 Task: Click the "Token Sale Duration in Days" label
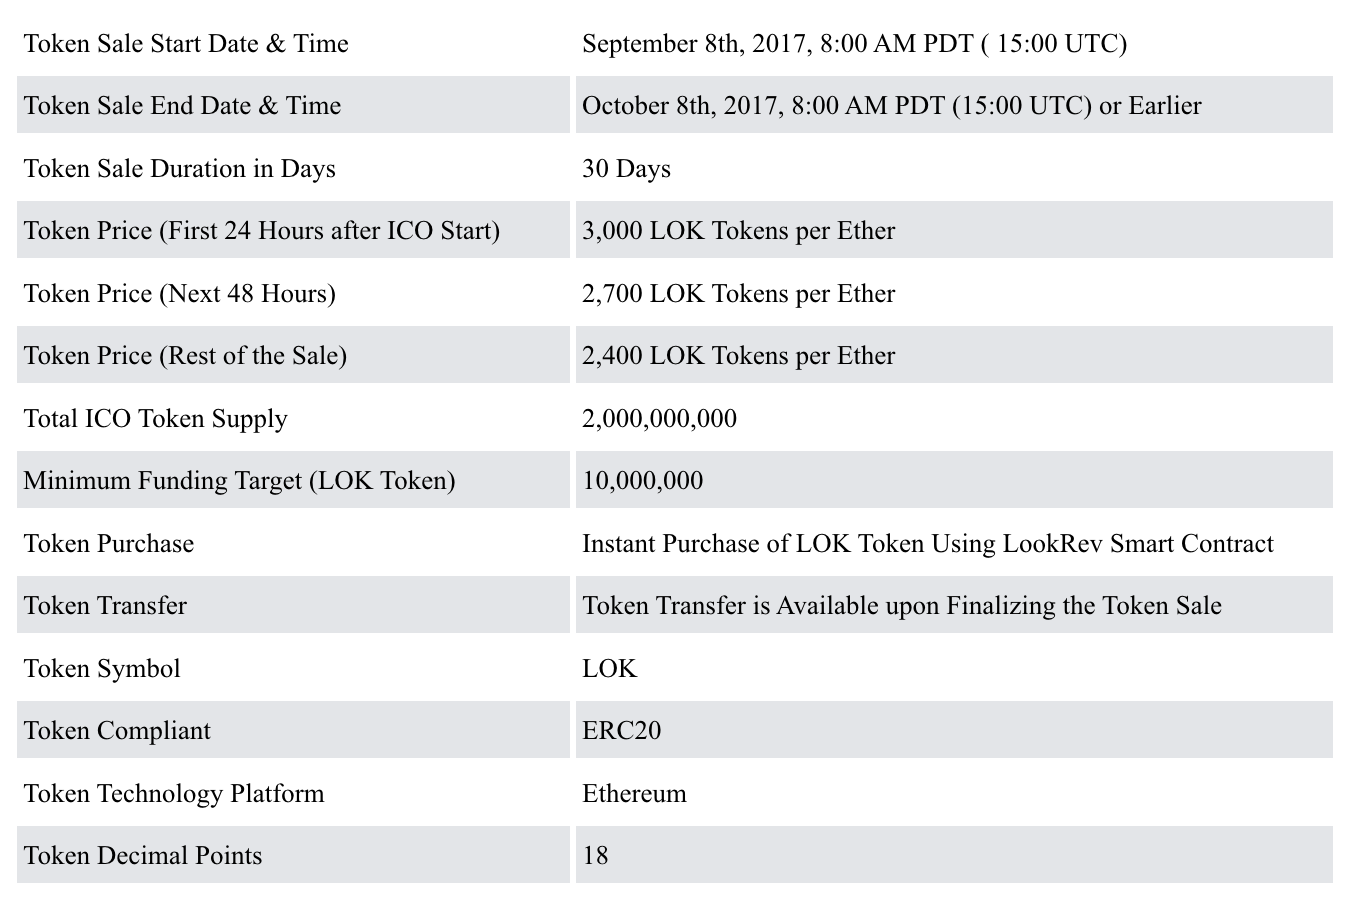pos(179,169)
